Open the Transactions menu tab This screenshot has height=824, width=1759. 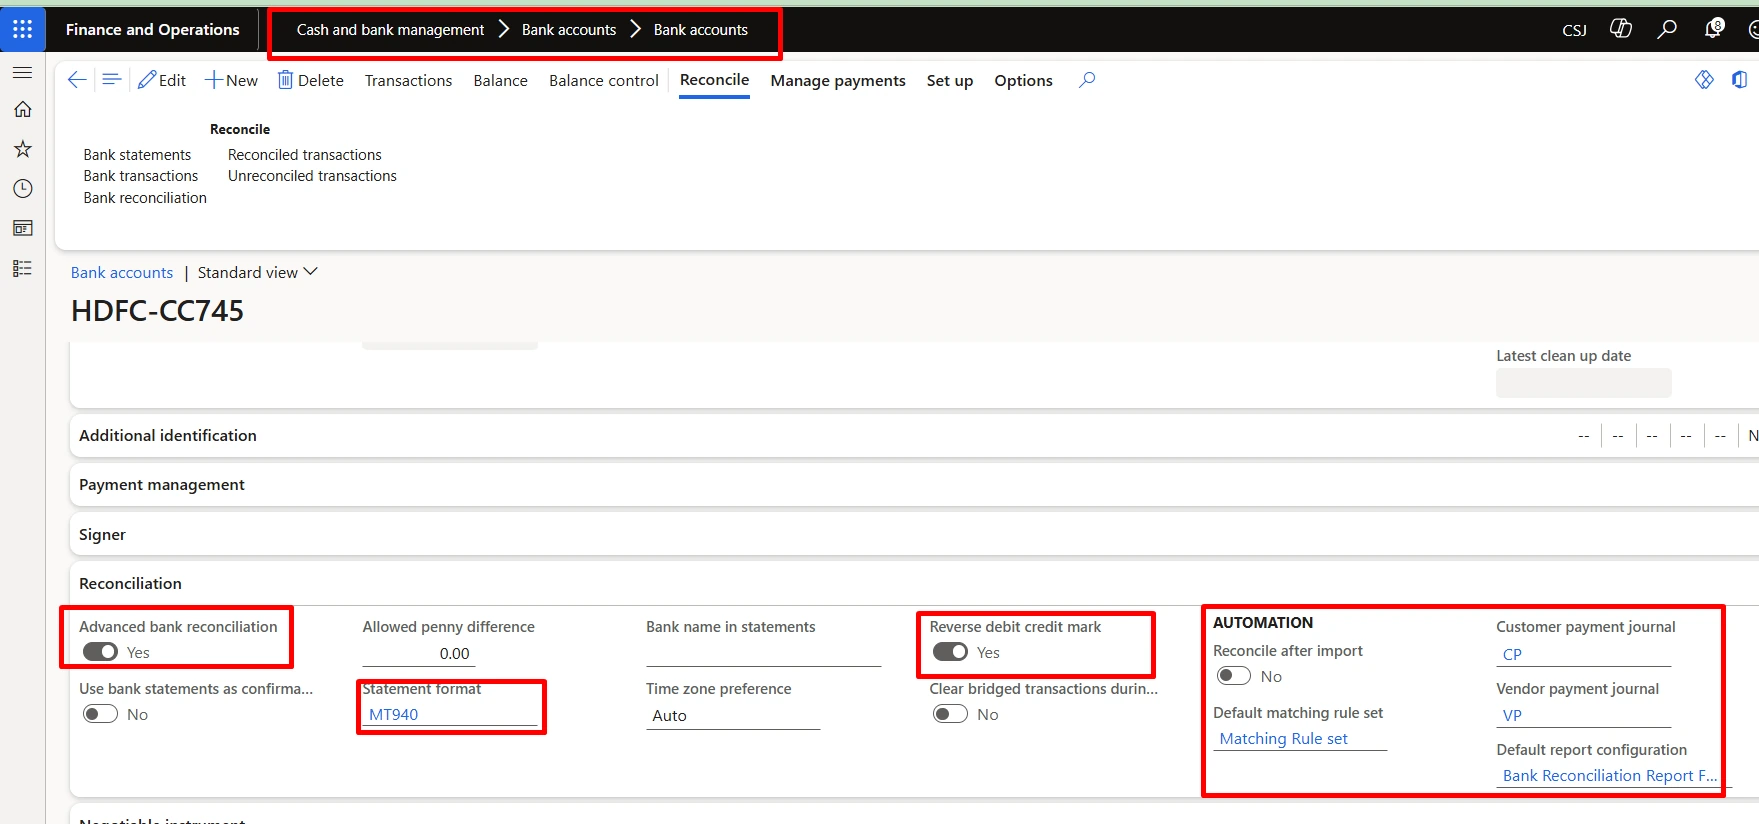(x=408, y=80)
